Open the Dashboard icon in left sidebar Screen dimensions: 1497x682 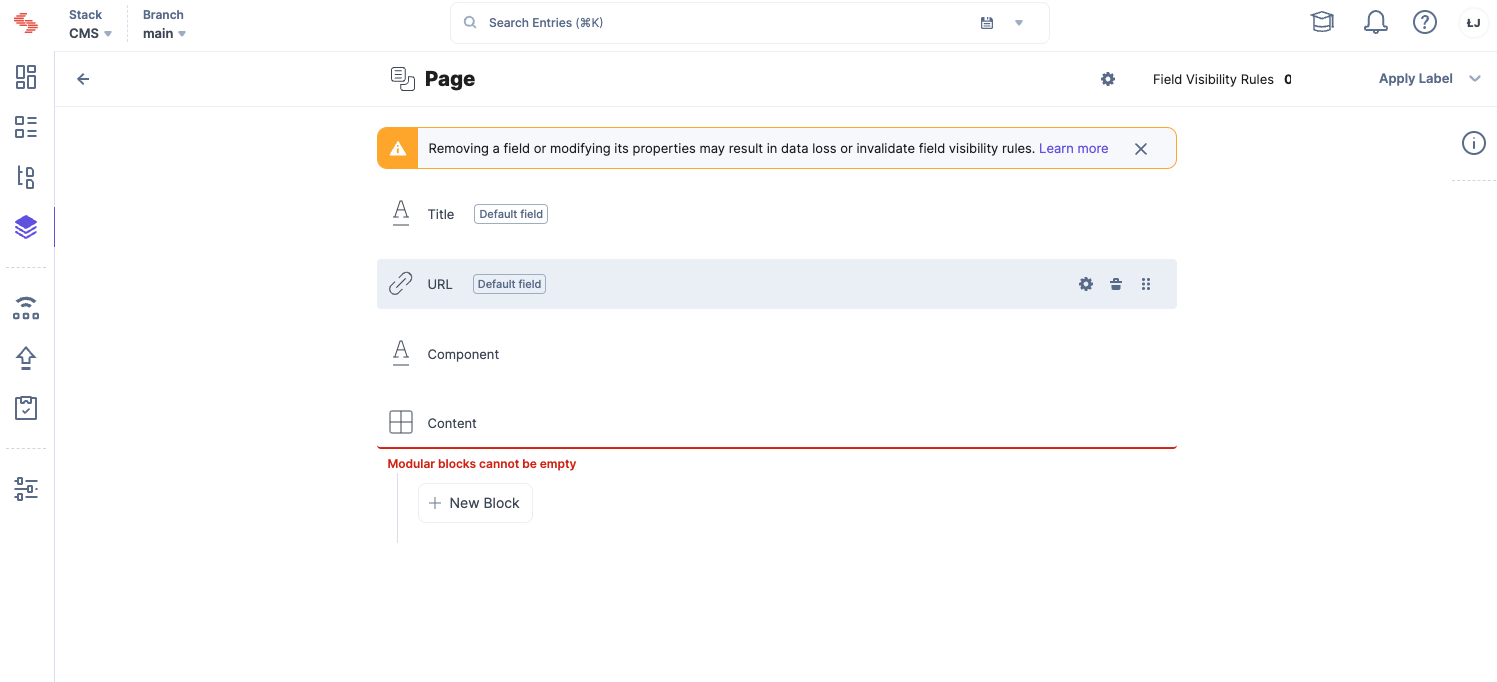(x=26, y=77)
